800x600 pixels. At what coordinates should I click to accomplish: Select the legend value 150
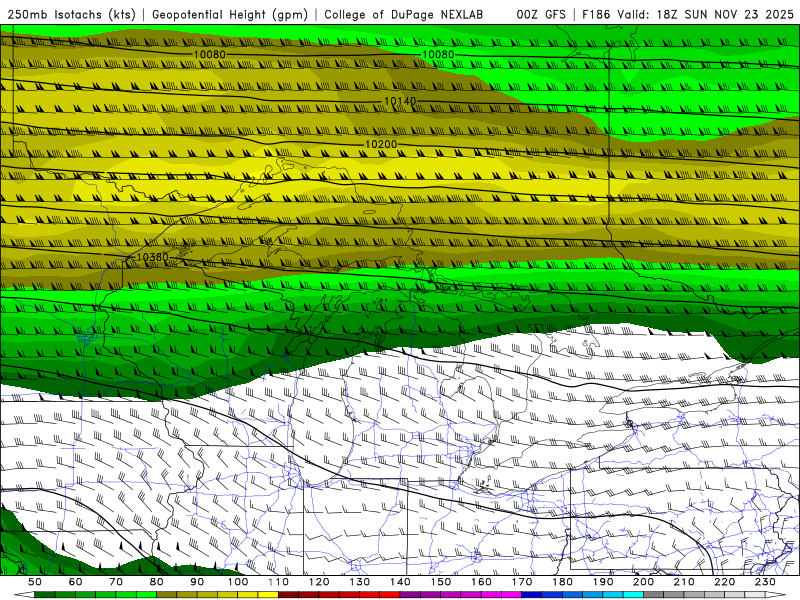441,582
